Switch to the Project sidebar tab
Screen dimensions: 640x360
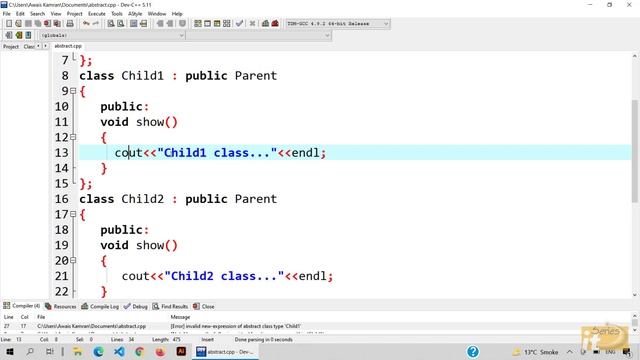[11, 47]
